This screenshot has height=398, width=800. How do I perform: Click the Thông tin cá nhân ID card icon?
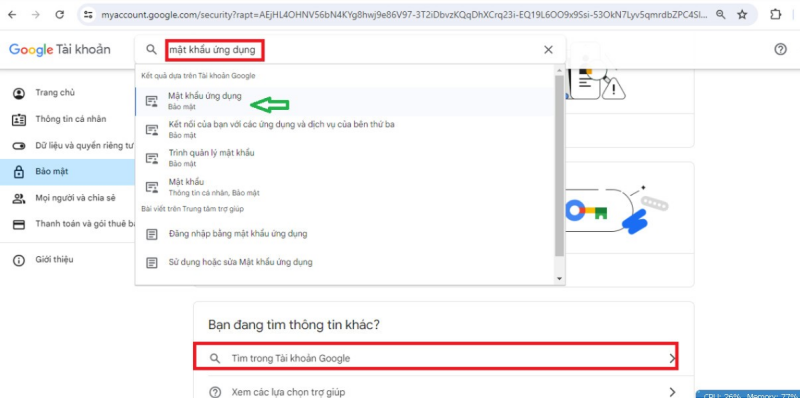tap(19, 120)
